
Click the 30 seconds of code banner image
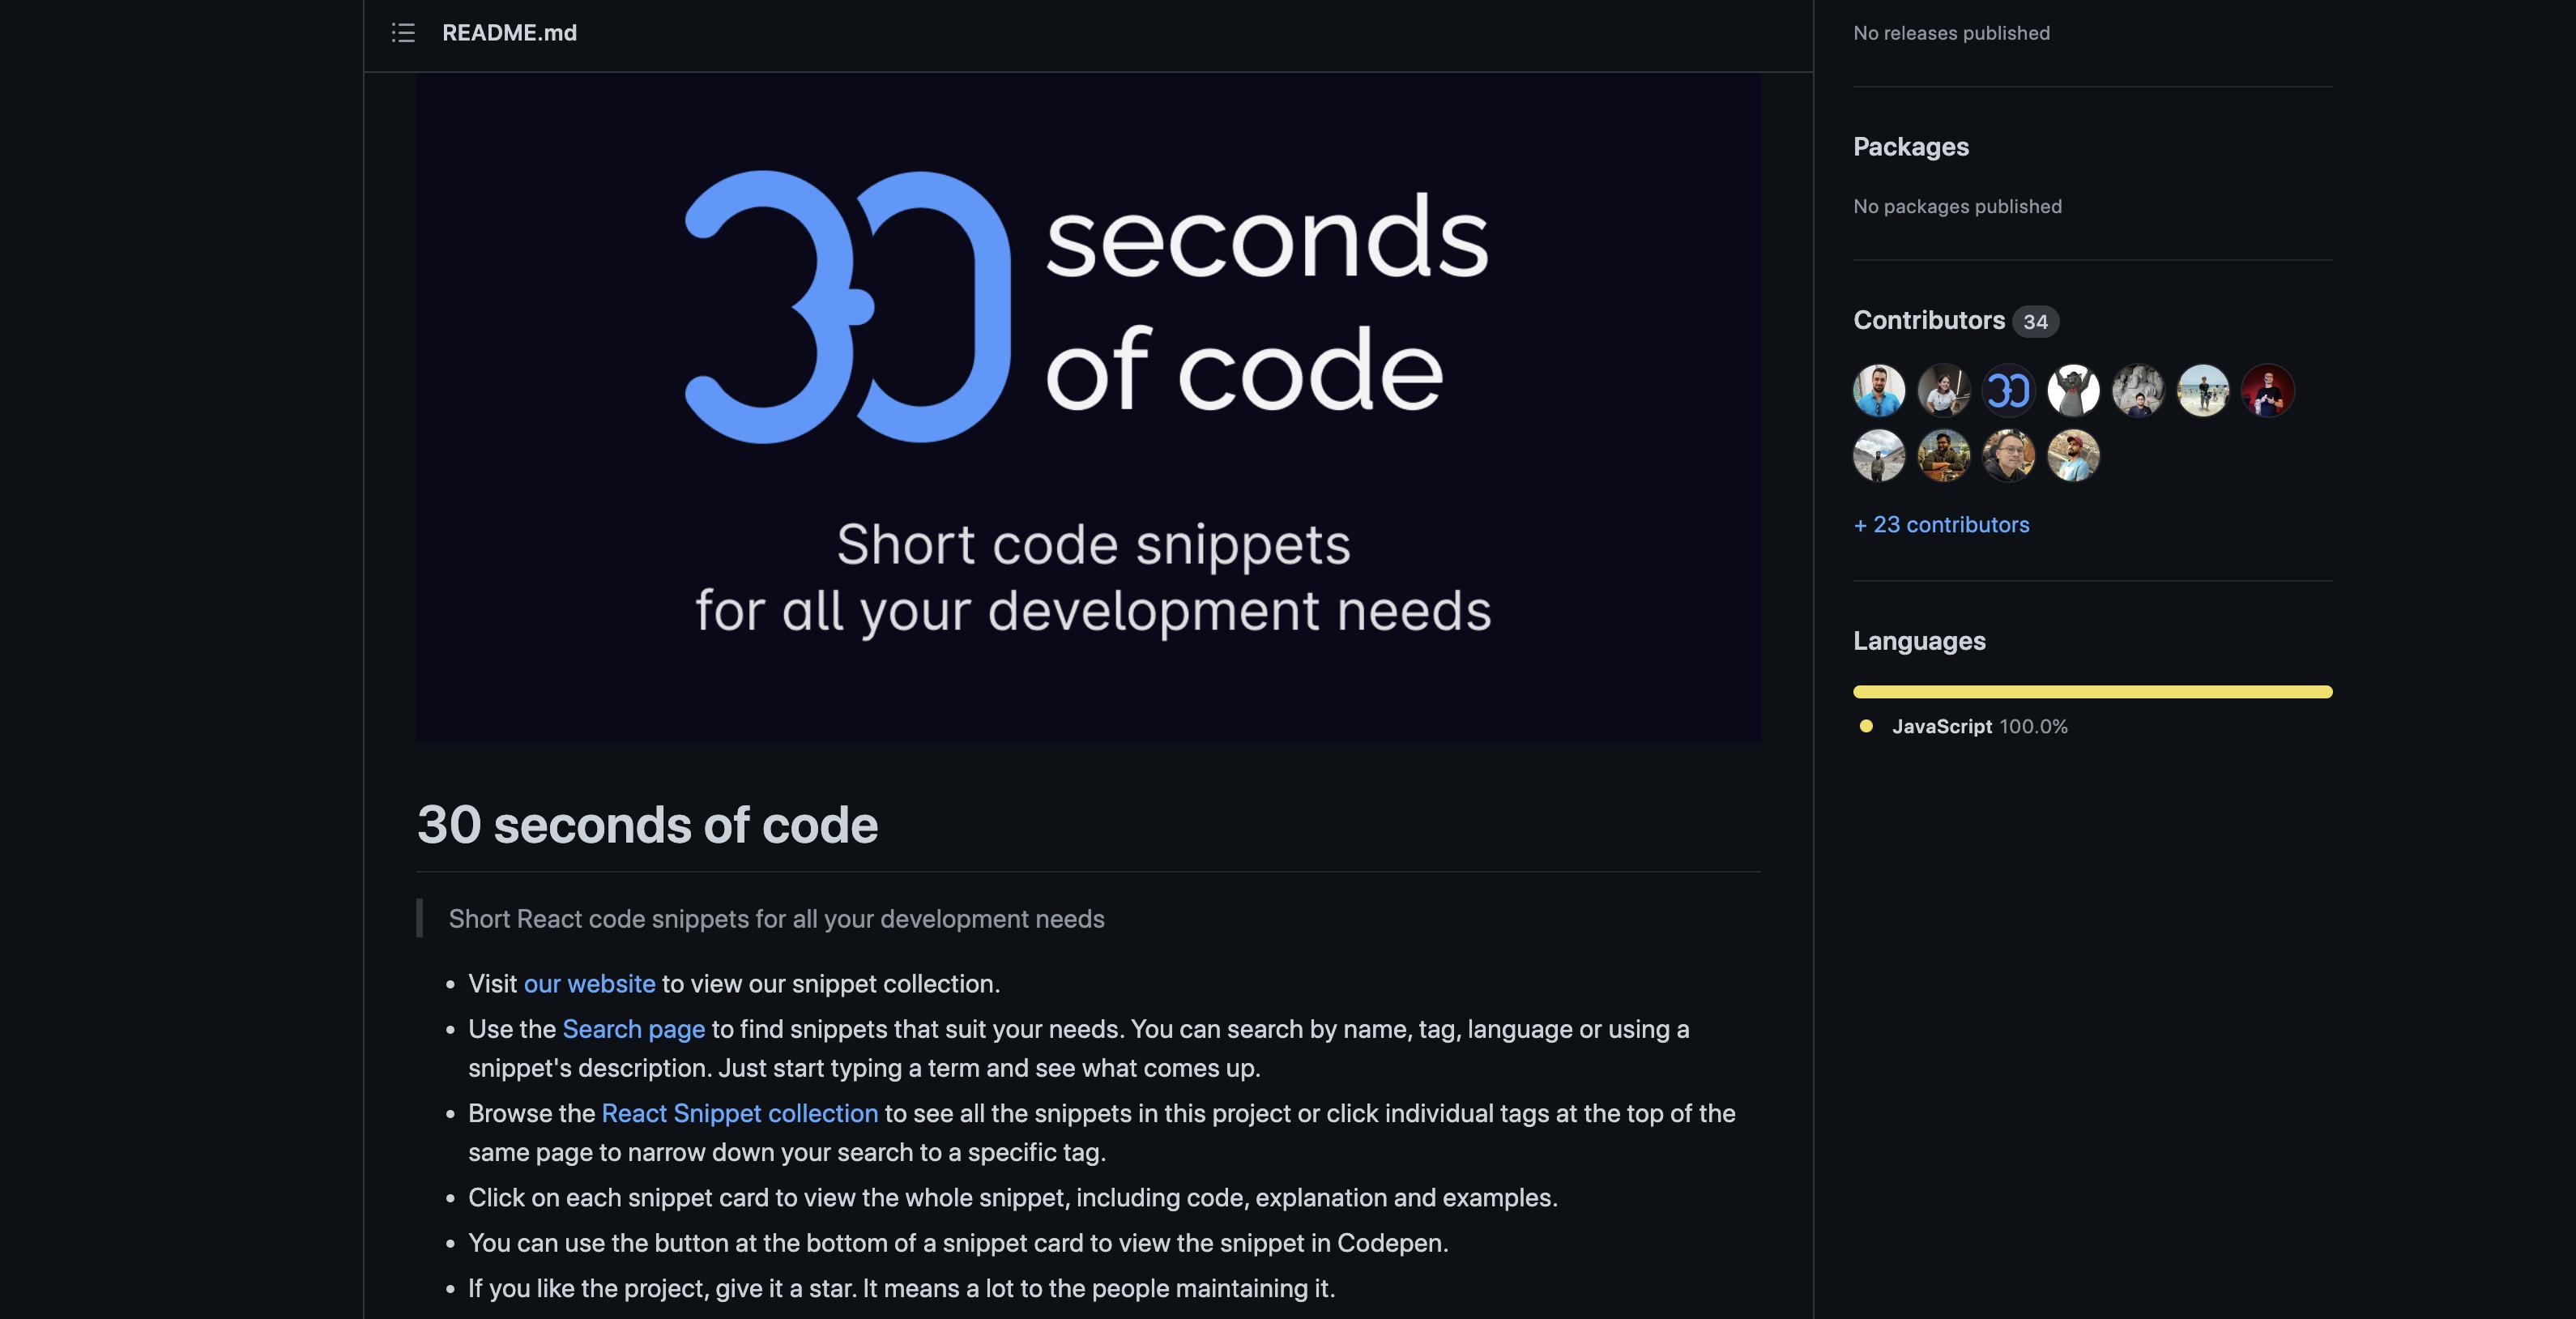pos(1088,410)
